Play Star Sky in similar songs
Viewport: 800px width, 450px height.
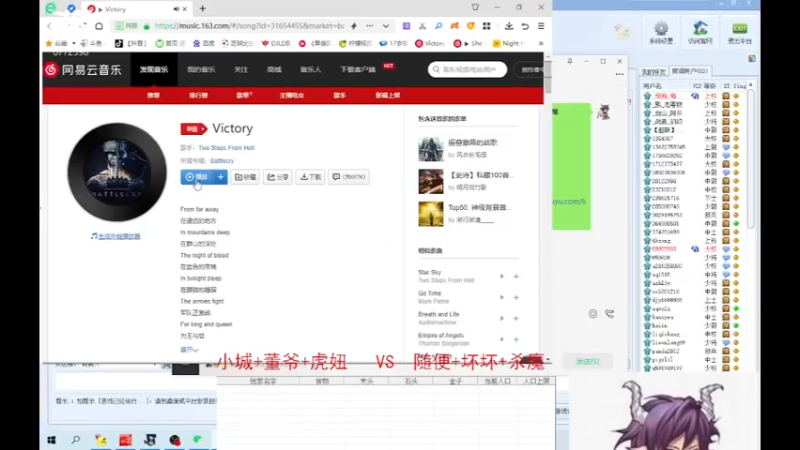pyautogui.click(x=502, y=277)
